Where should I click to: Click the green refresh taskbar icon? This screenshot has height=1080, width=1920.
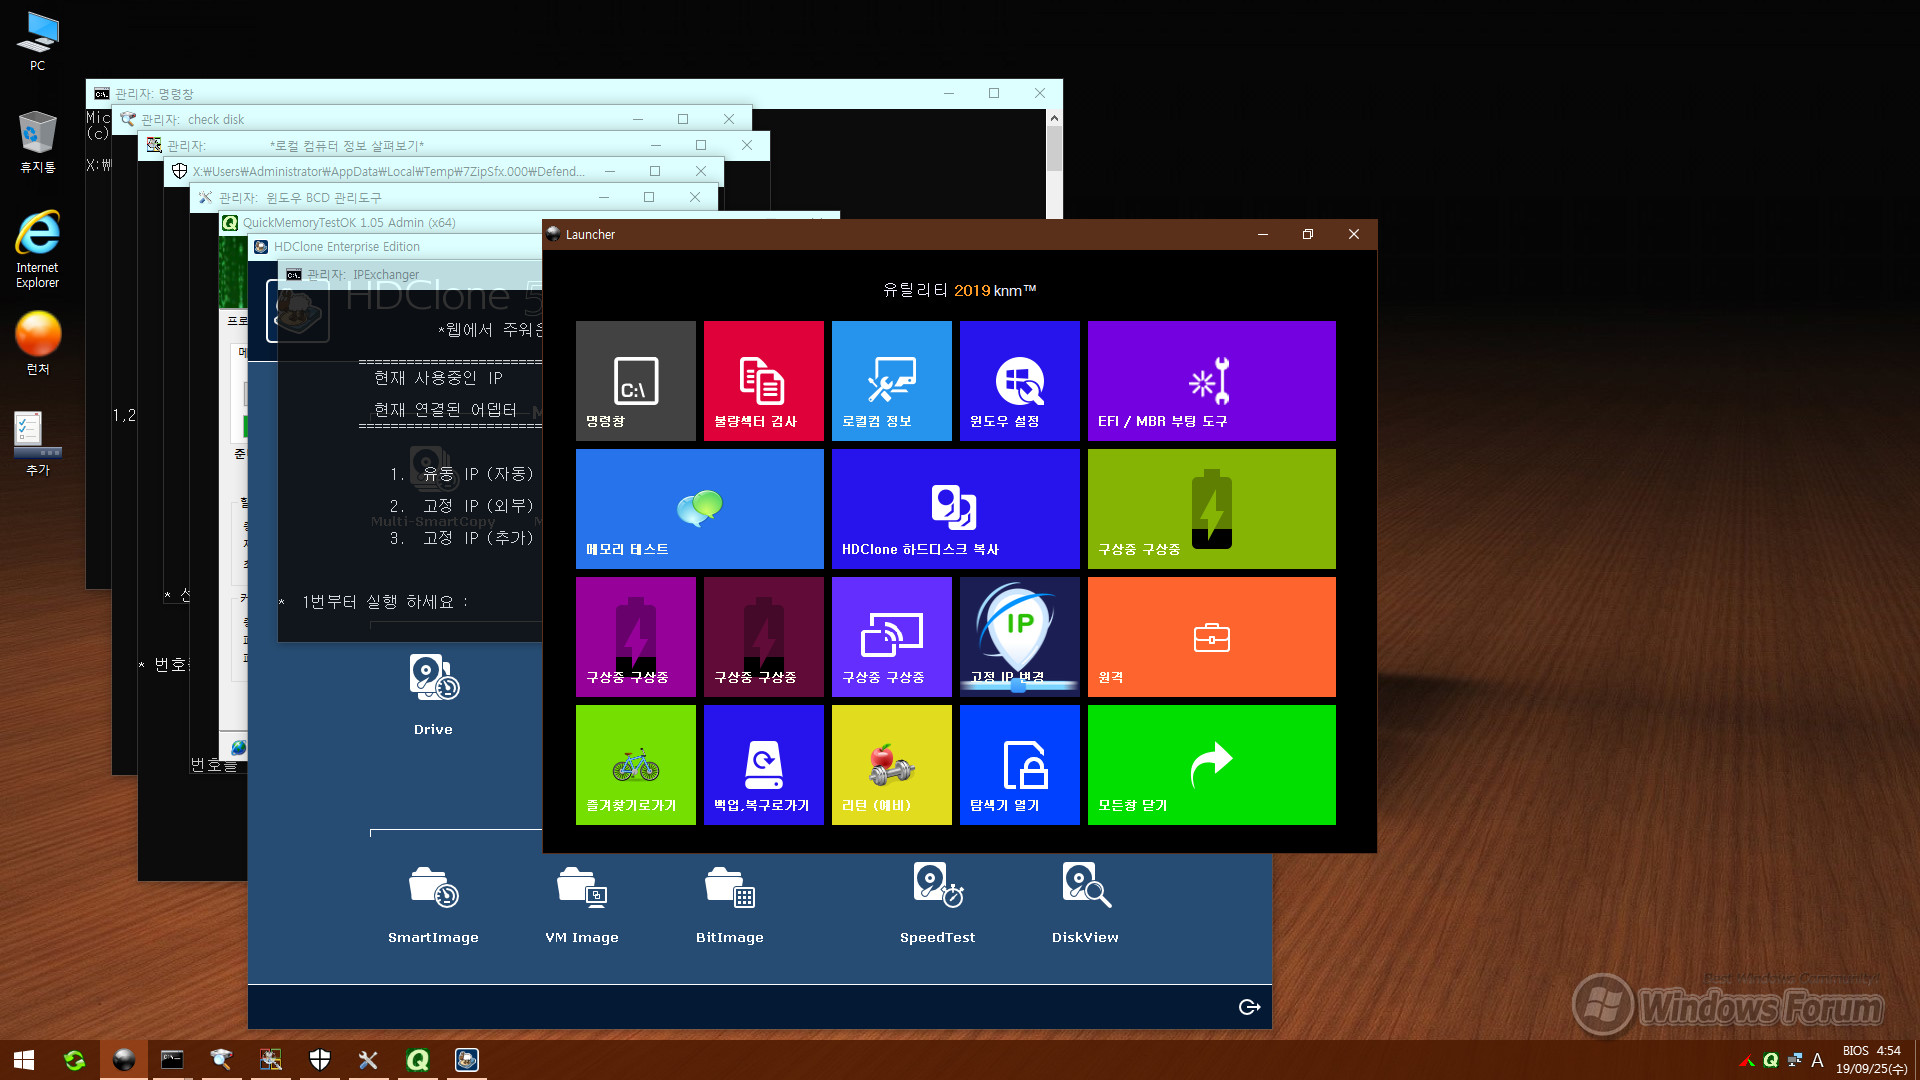tap(74, 1060)
